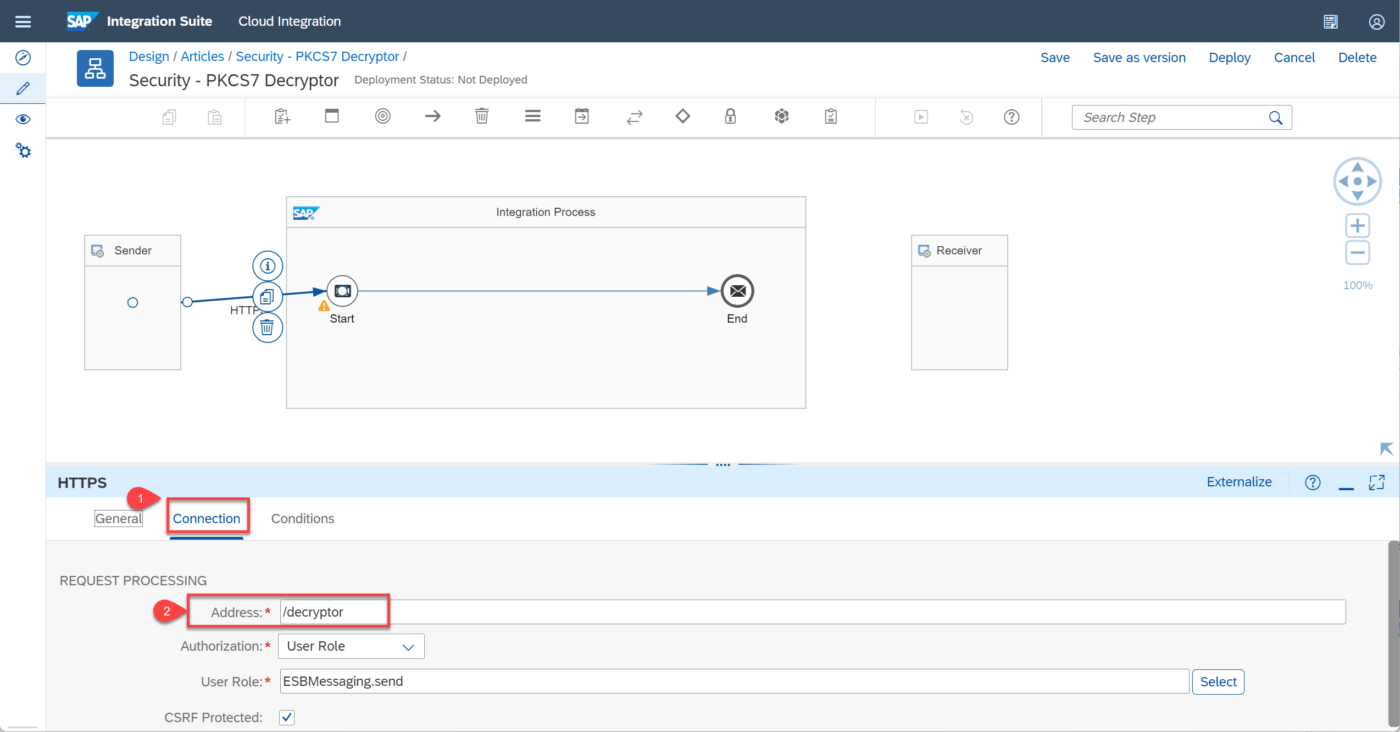Select the Connector arrow tool
The image size is (1400, 732).
(x=432, y=116)
